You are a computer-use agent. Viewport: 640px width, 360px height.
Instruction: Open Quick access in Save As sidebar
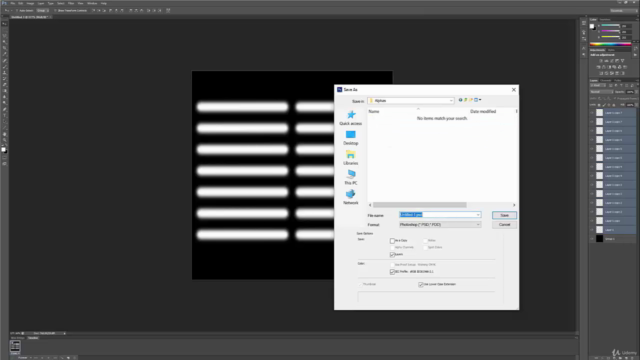(x=351, y=118)
